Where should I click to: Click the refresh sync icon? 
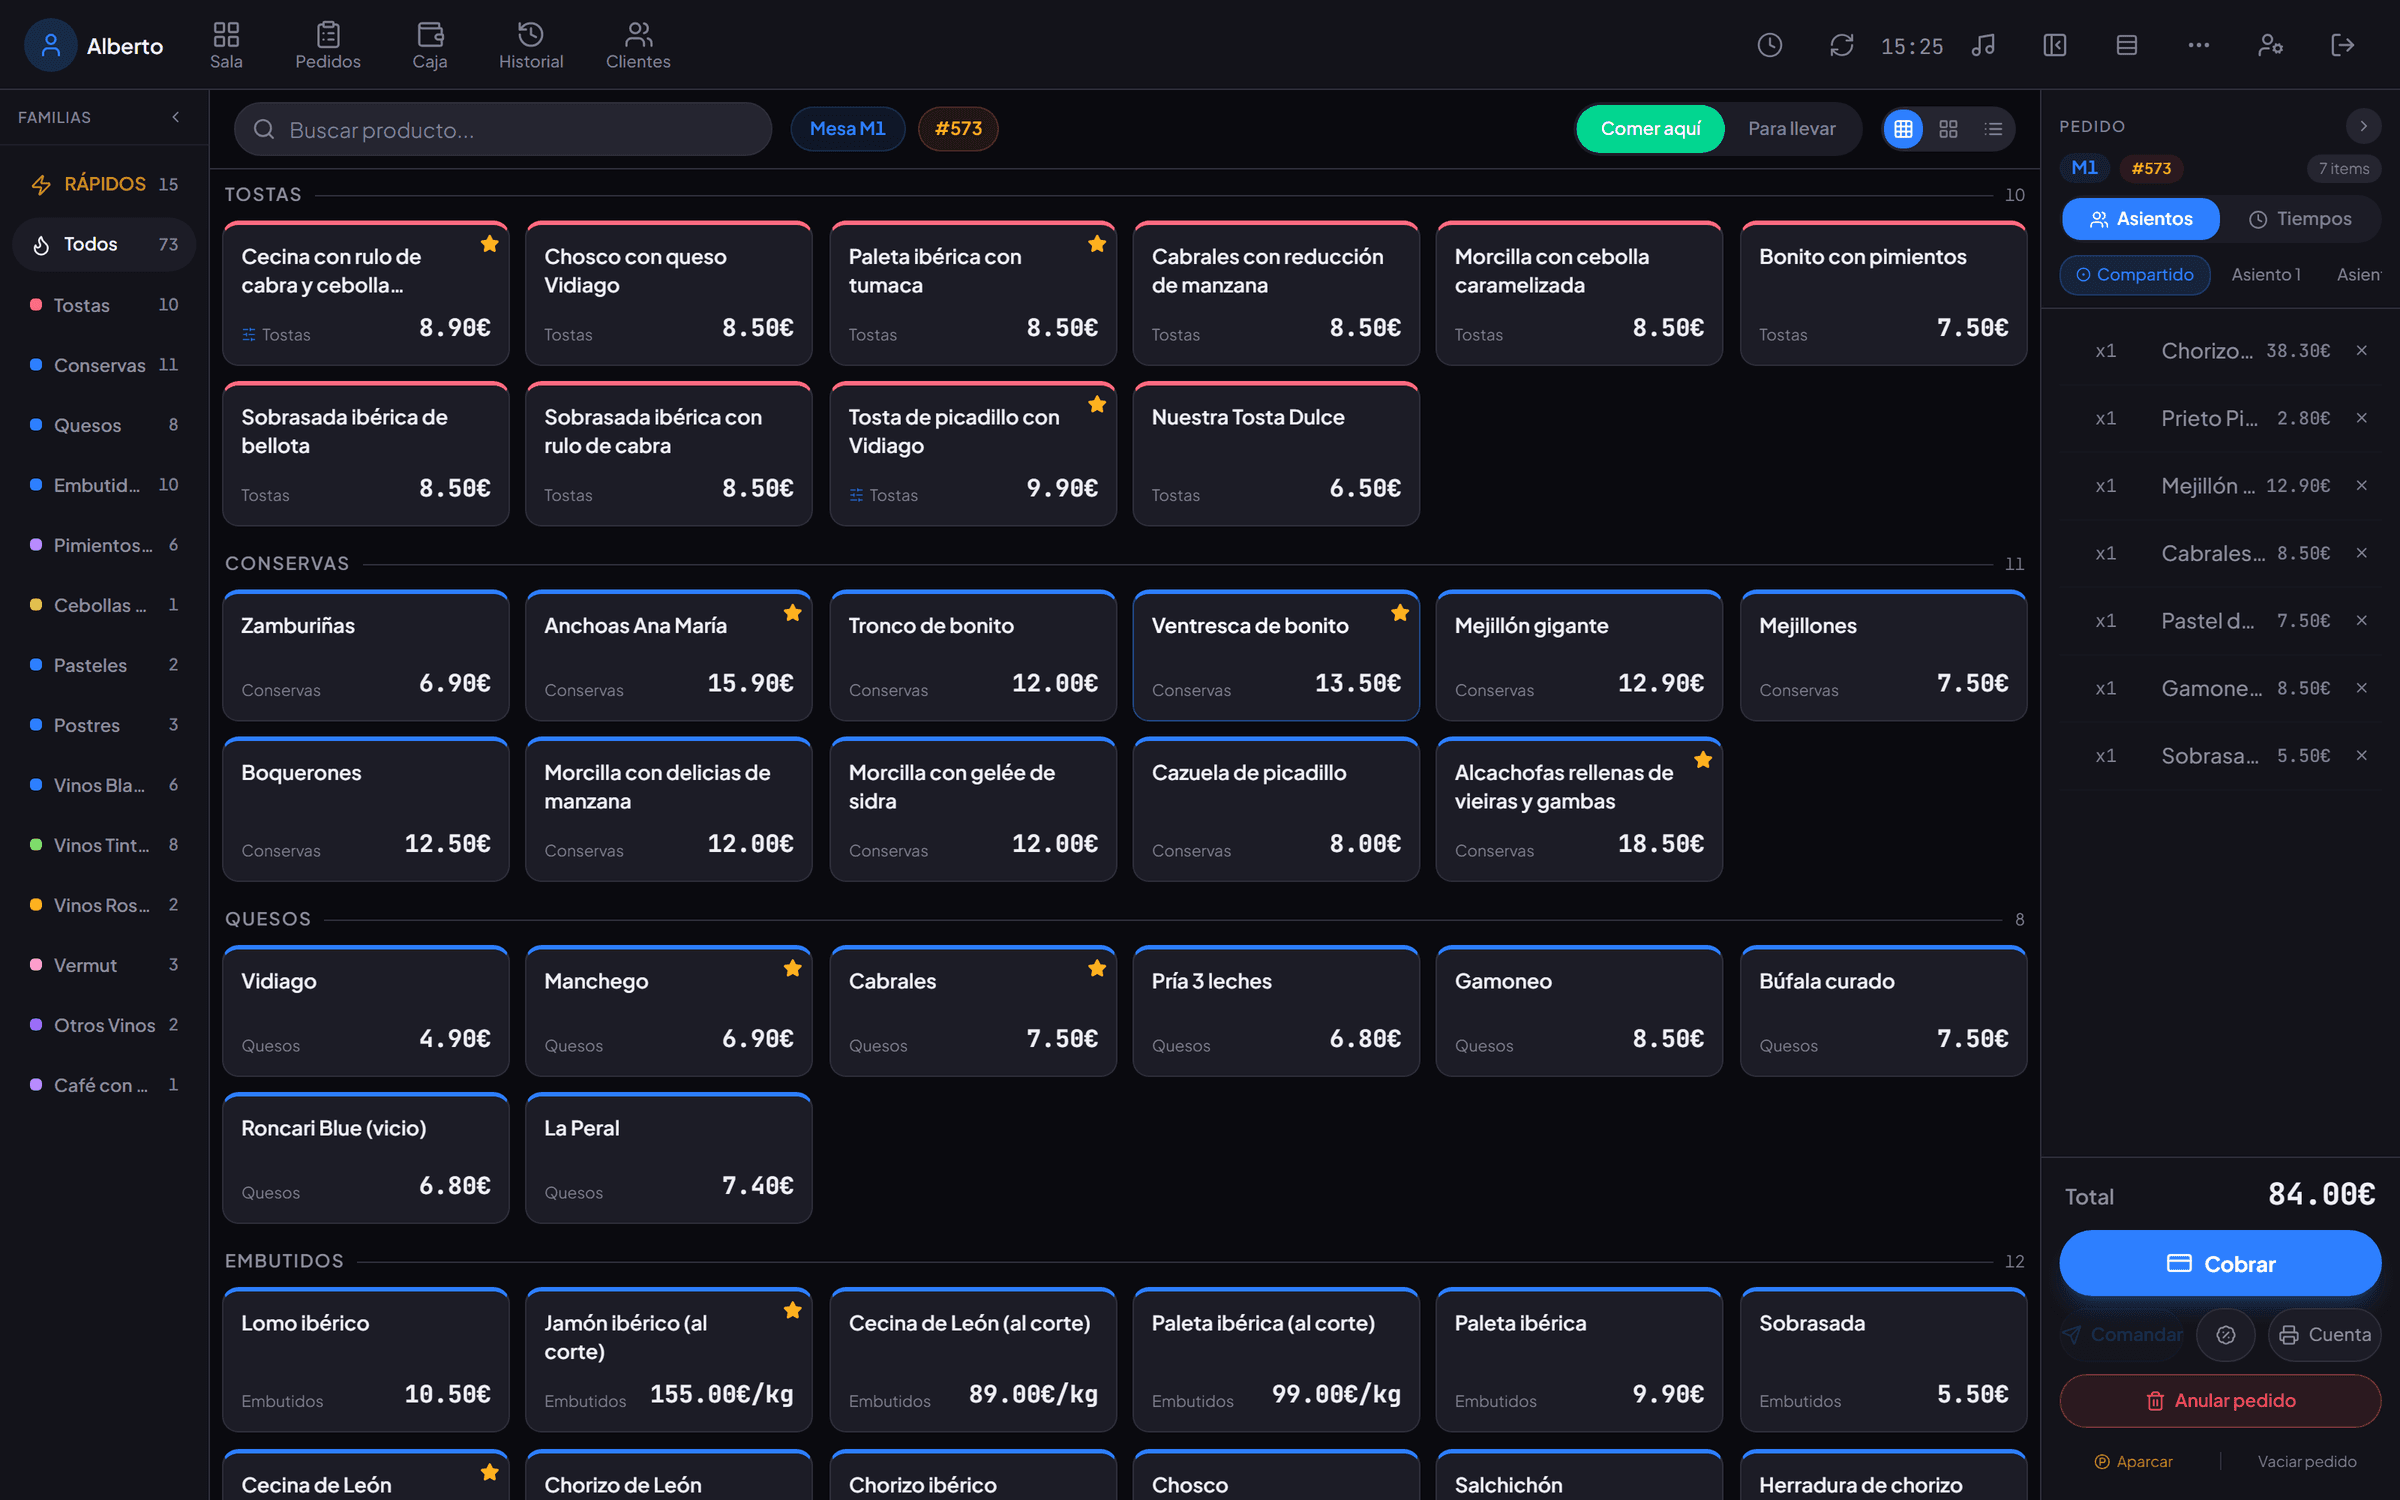(x=1841, y=45)
